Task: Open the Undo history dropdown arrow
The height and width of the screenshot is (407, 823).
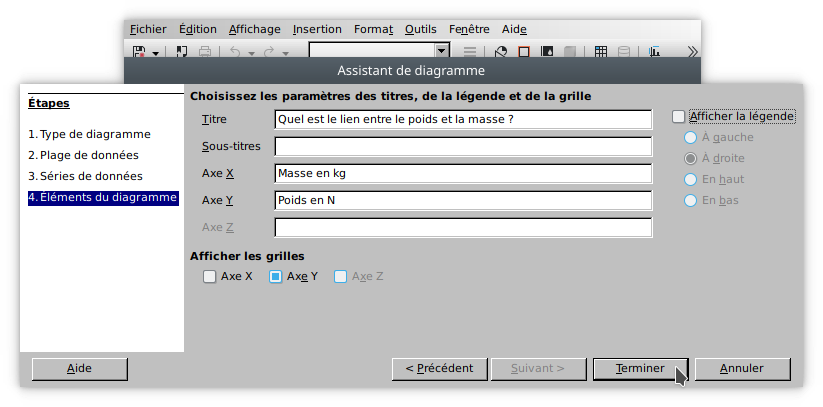Action: click(251, 52)
